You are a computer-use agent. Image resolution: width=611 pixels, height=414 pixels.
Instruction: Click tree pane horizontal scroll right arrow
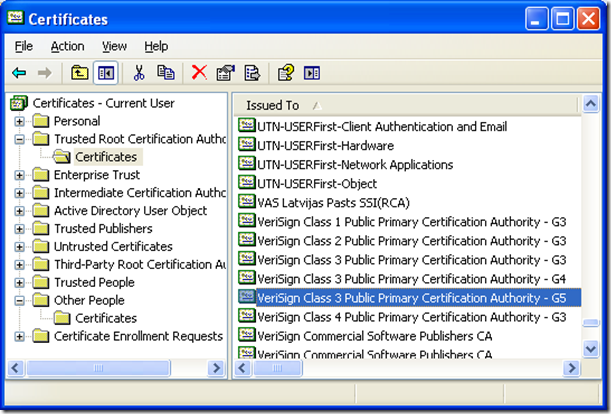[217, 368]
